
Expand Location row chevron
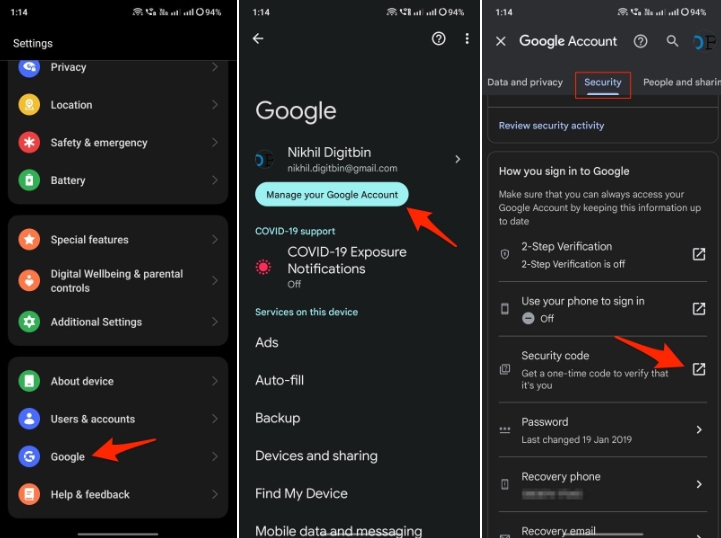click(x=215, y=105)
